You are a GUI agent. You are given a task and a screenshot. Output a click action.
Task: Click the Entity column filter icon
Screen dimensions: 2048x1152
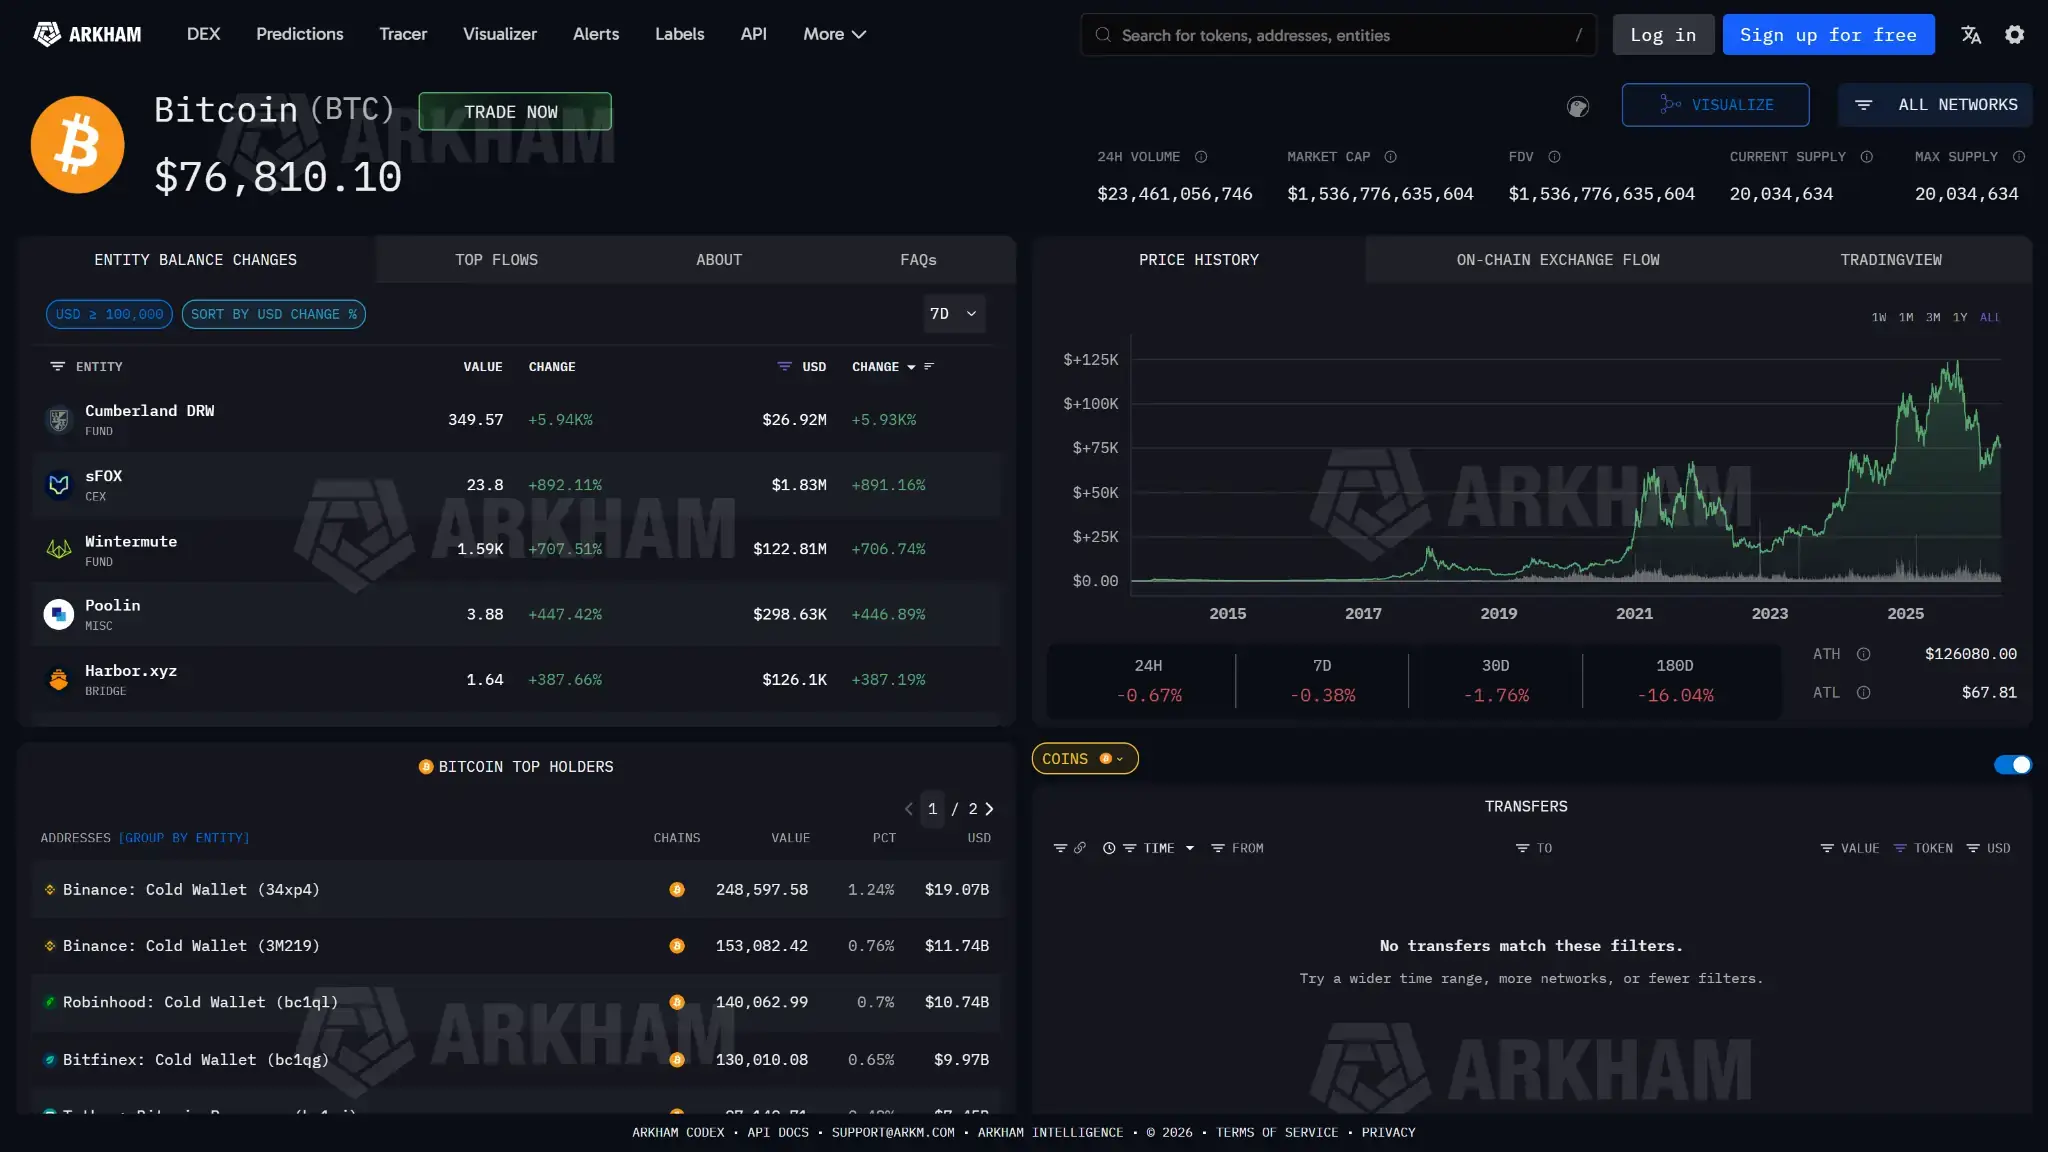click(x=57, y=367)
